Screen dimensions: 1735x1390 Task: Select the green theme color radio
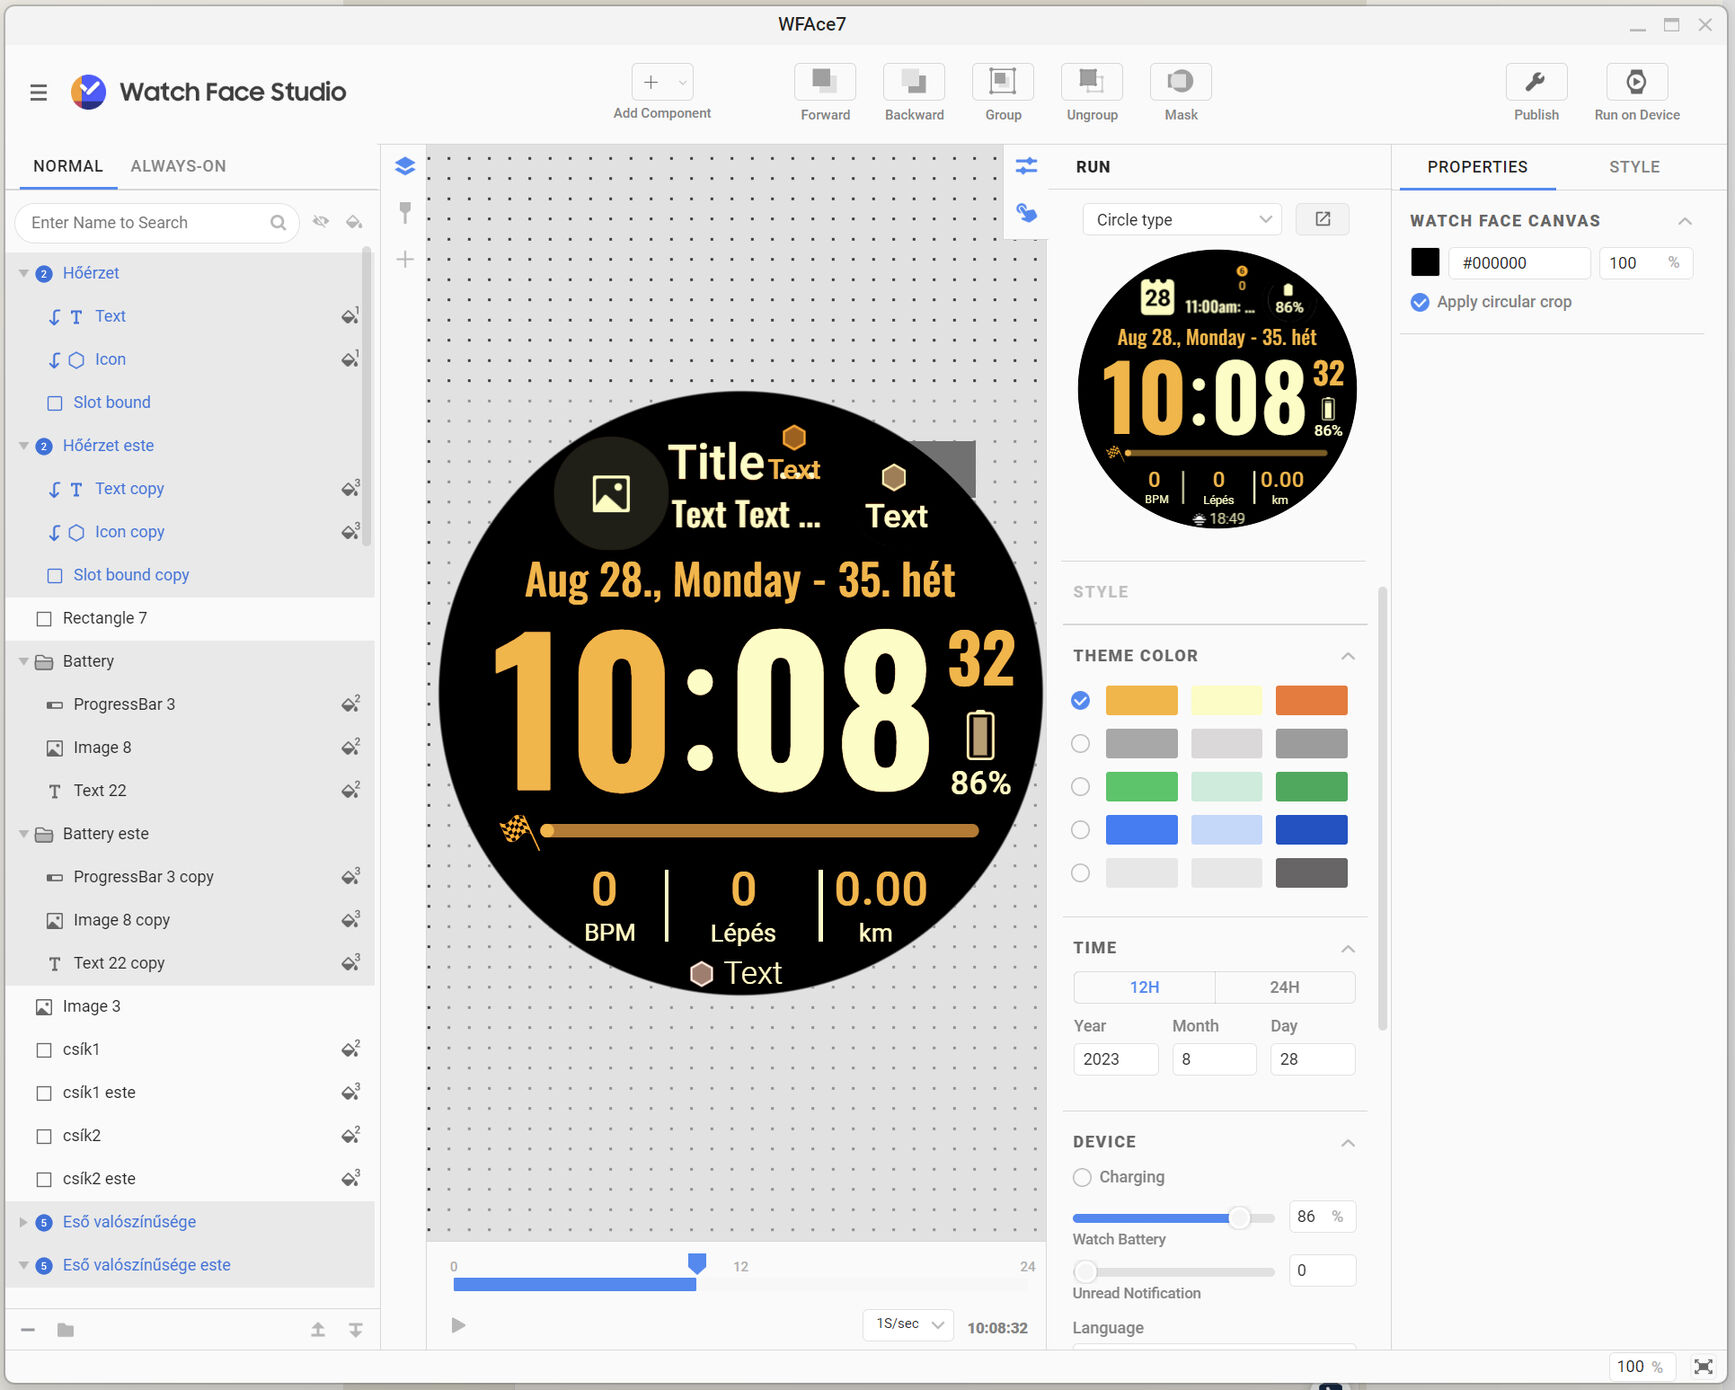click(x=1080, y=786)
